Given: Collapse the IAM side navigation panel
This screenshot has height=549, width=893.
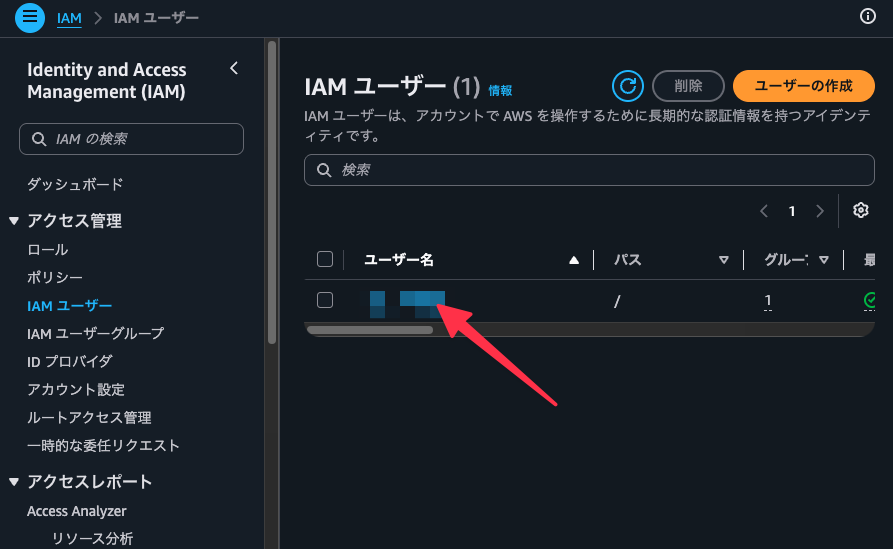Looking at the screenshot, I should [234, 68].
